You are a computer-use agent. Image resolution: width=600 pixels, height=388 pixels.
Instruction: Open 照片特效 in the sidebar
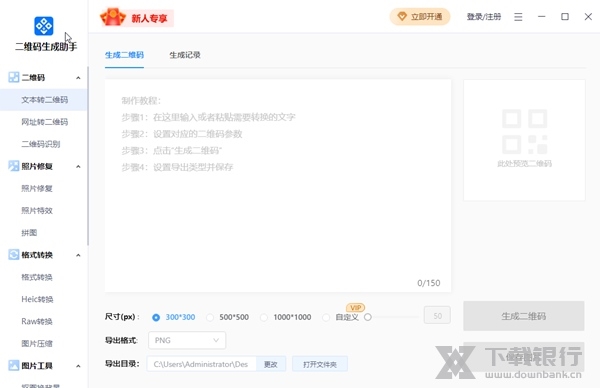(x=44, y=210)
